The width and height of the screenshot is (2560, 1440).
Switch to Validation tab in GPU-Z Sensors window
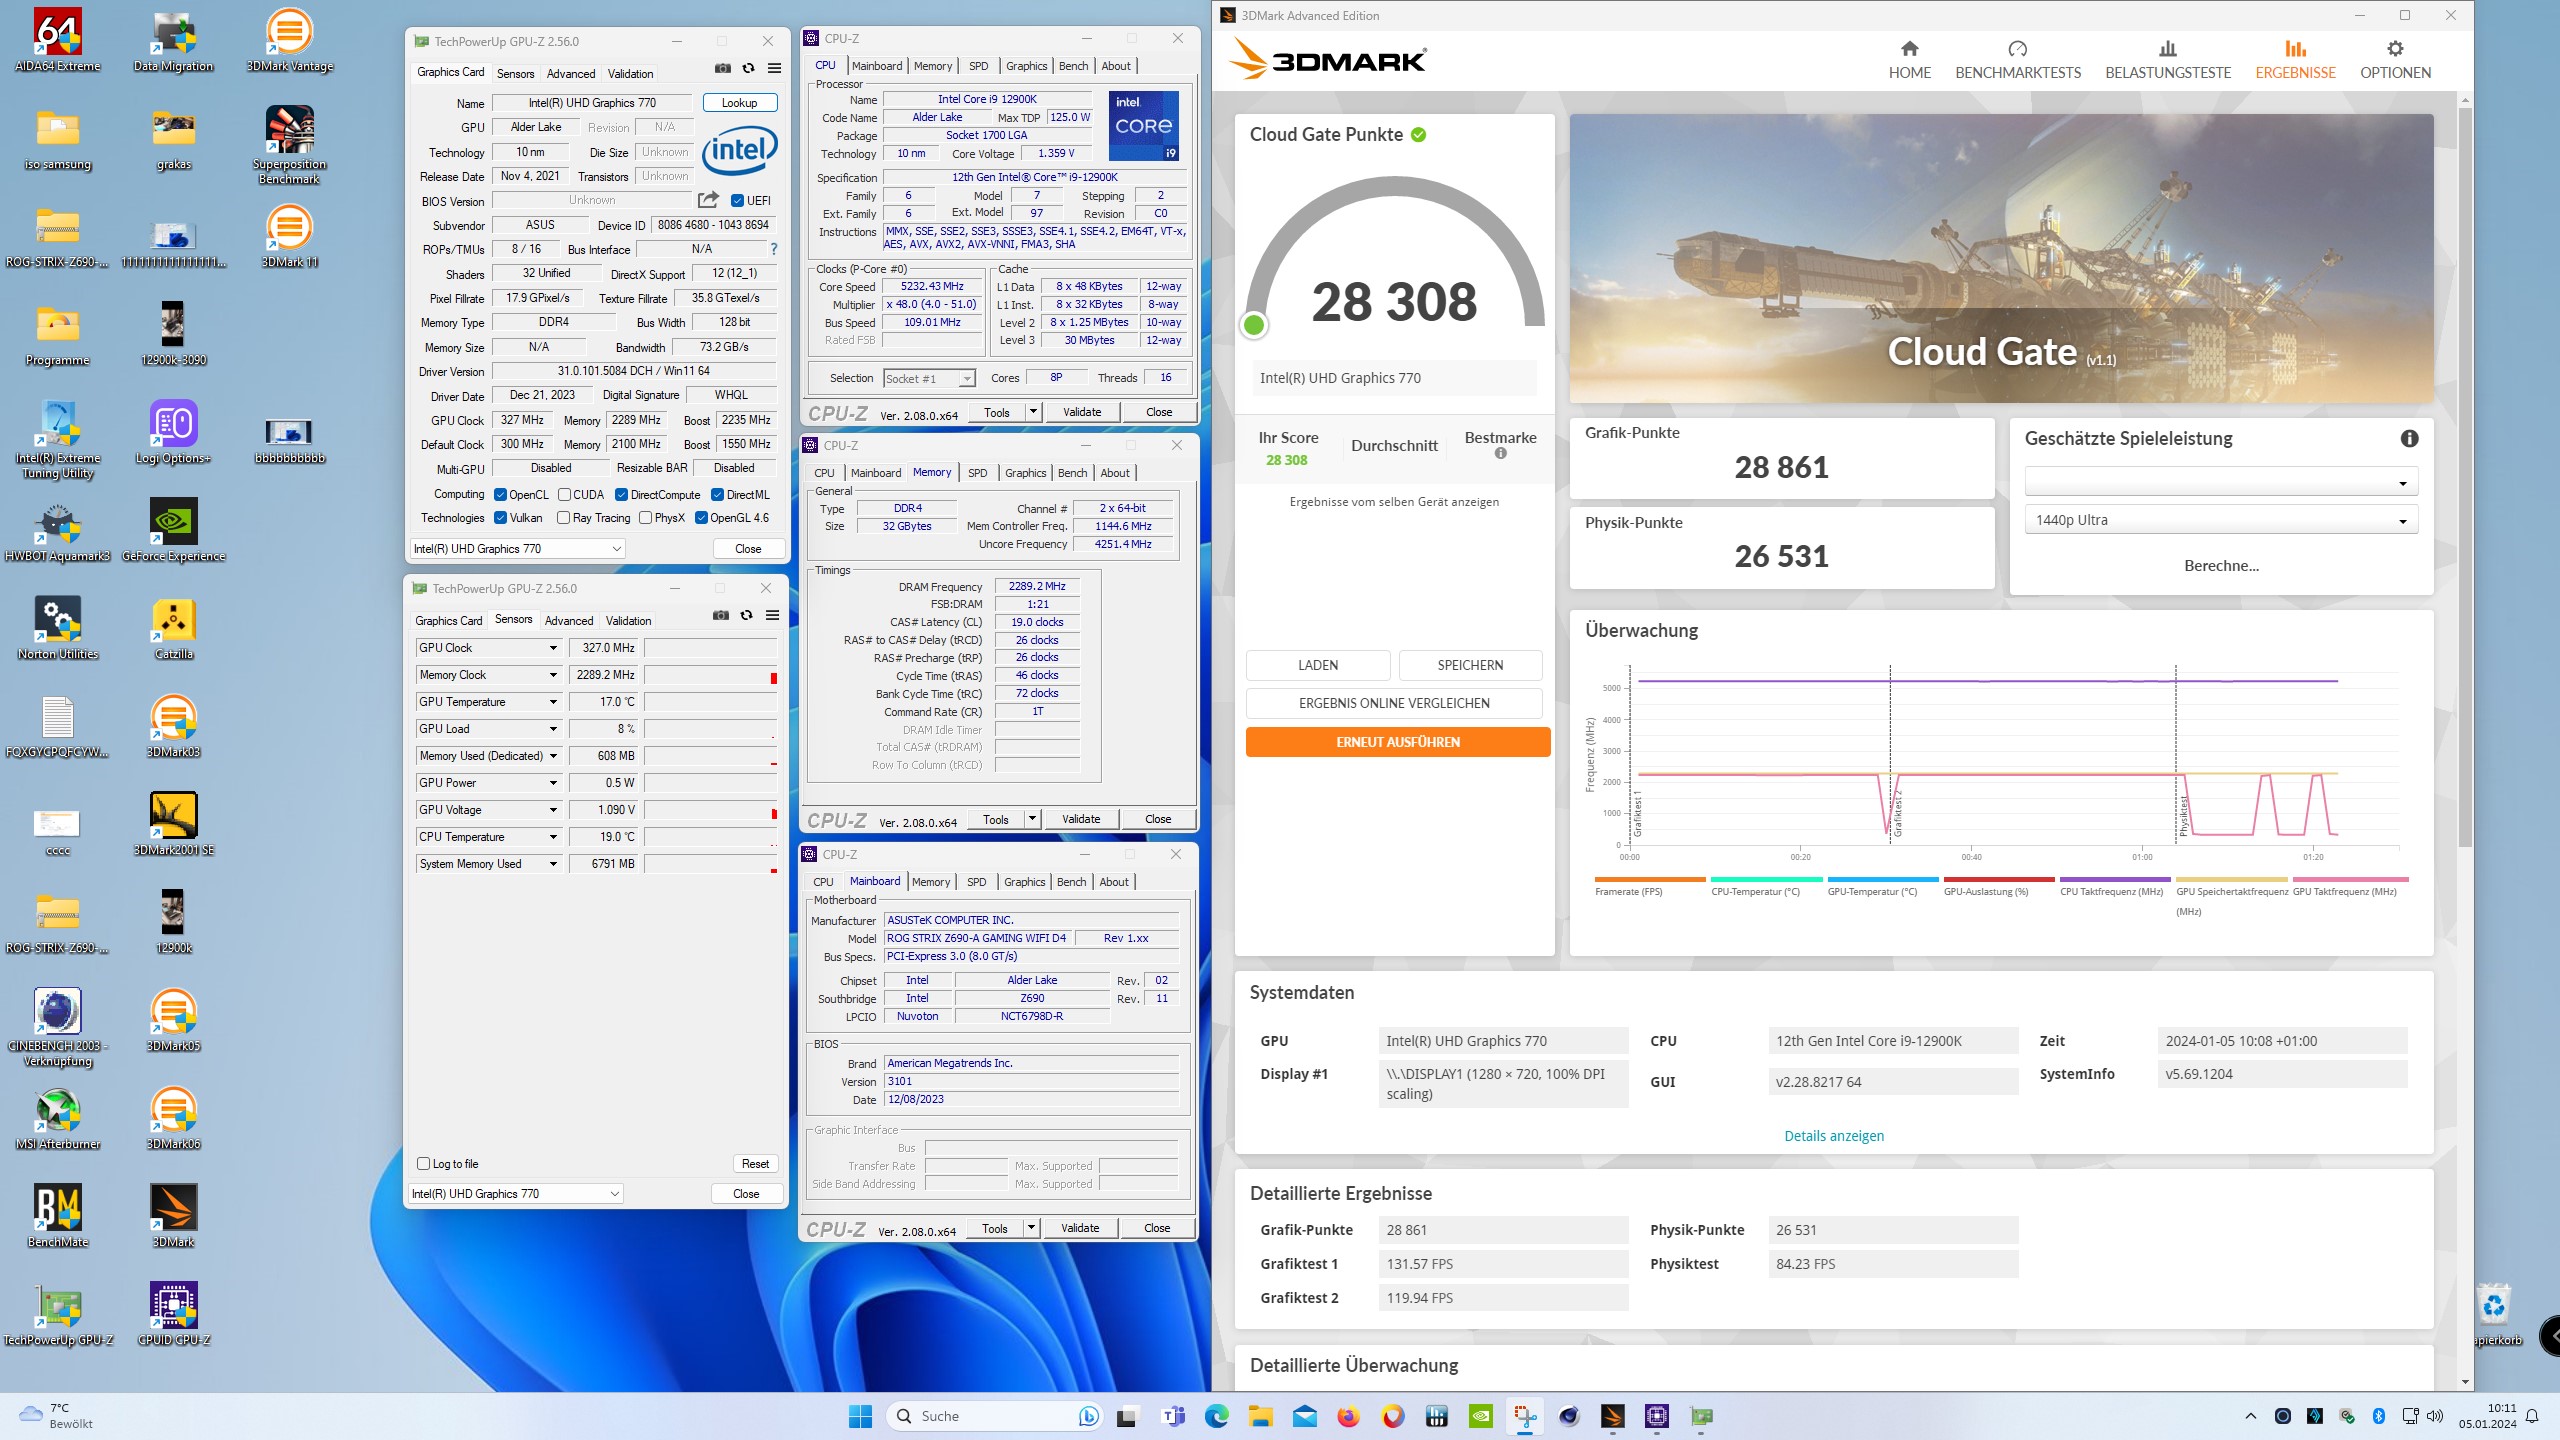(x=629, y=620)
